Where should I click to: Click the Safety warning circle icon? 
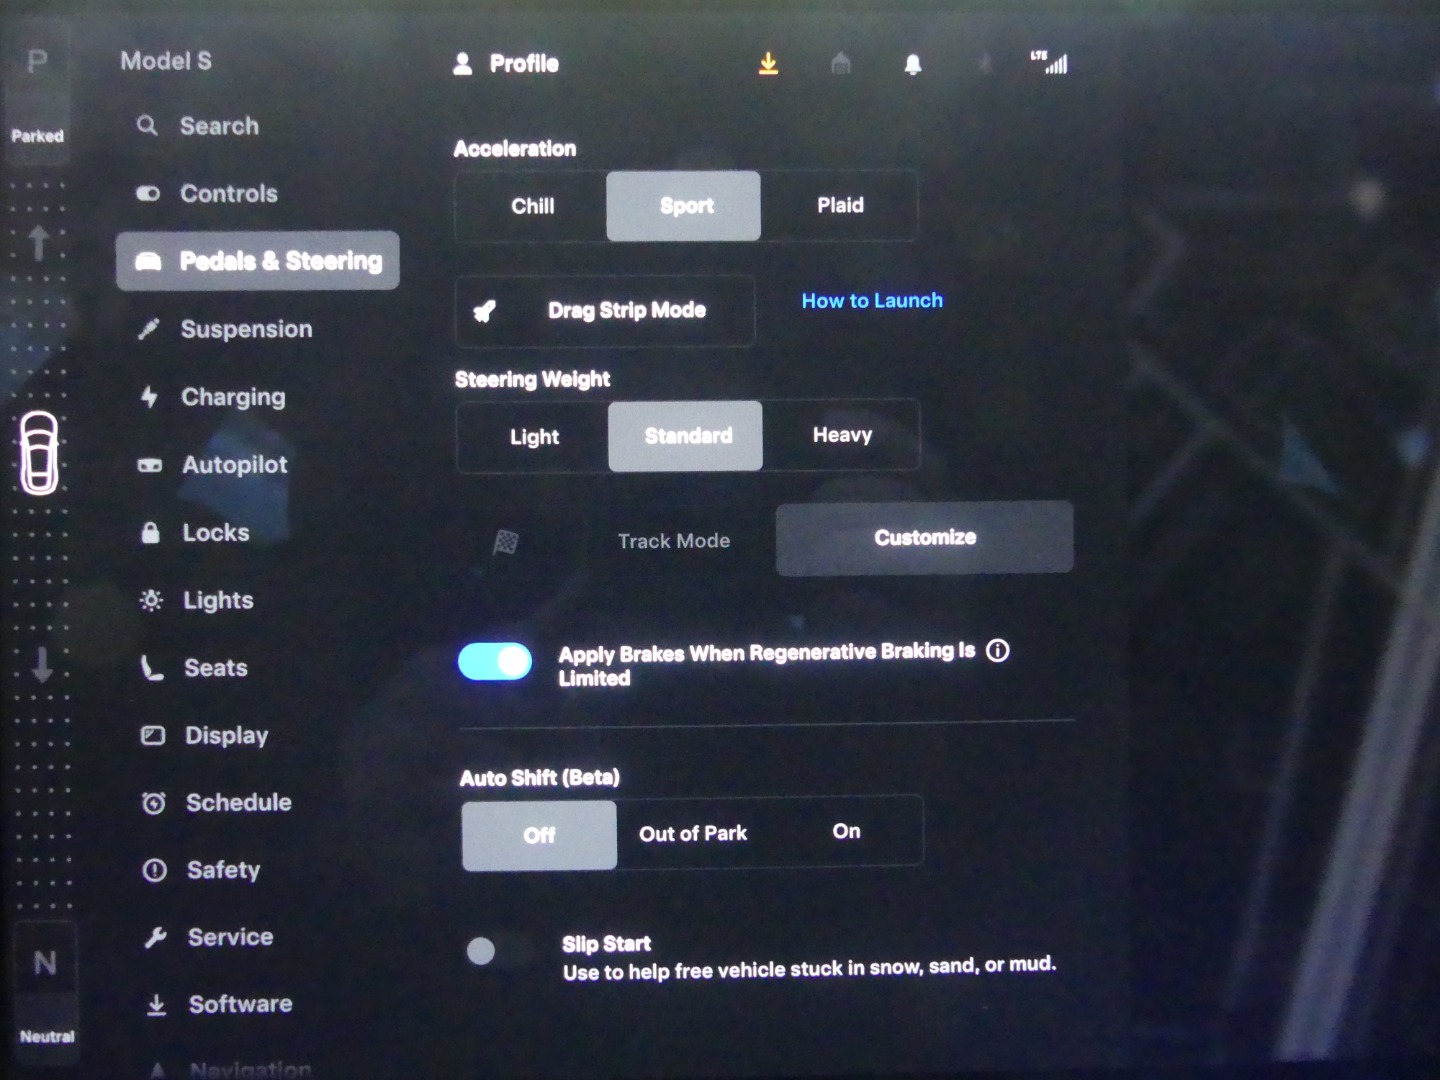pos(155,870)
